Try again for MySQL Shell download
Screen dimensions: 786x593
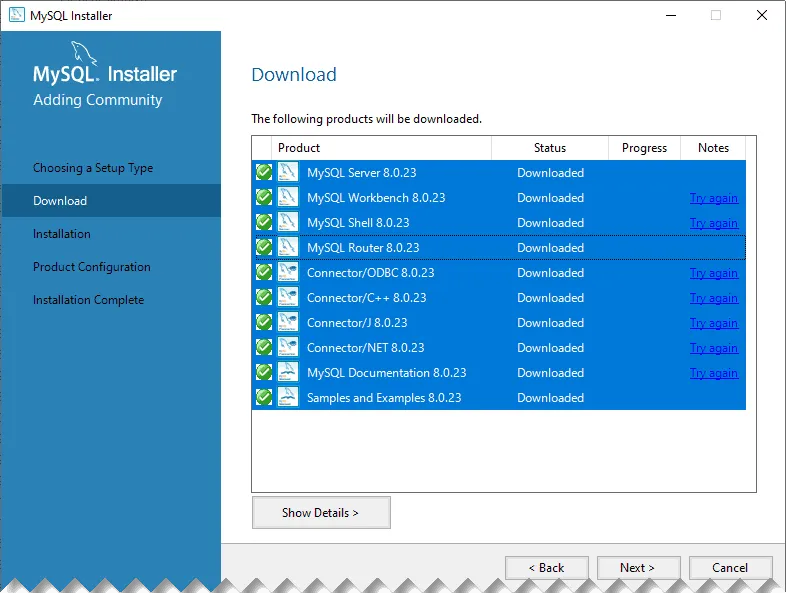point(713,223)
